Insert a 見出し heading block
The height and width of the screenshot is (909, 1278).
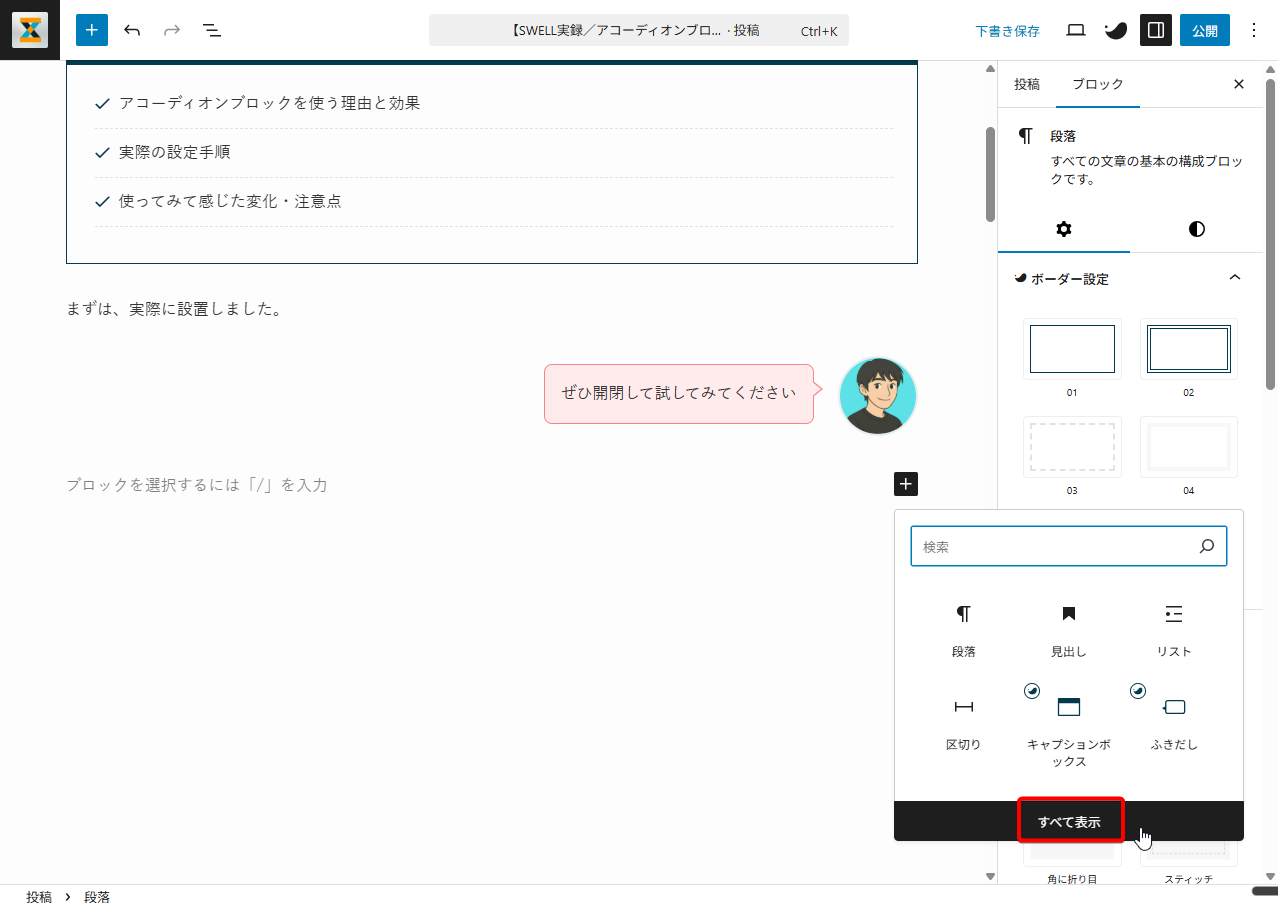(x=1068, y=628)
